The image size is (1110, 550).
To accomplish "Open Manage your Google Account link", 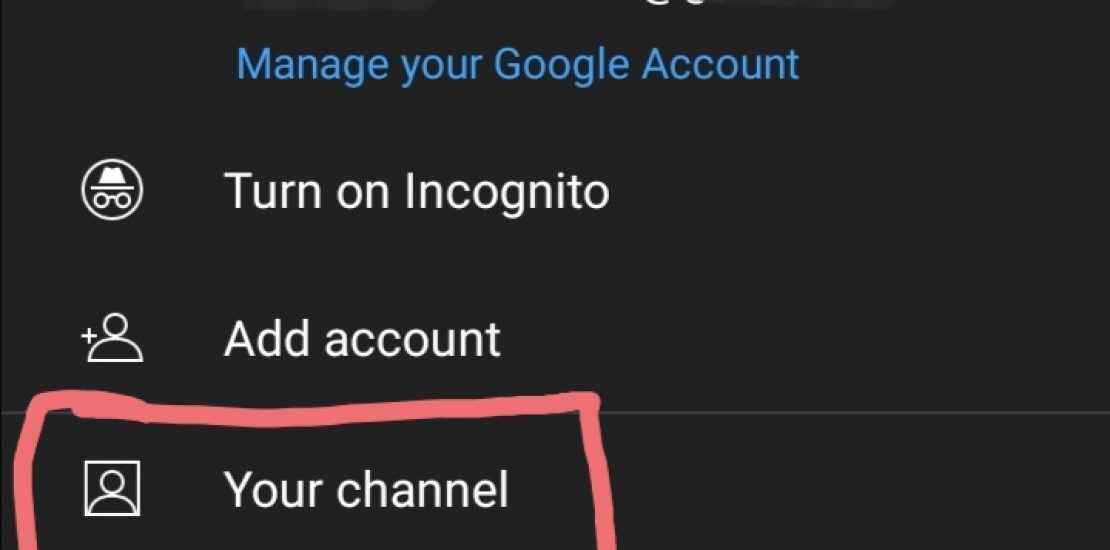I will tap(517, 65).
